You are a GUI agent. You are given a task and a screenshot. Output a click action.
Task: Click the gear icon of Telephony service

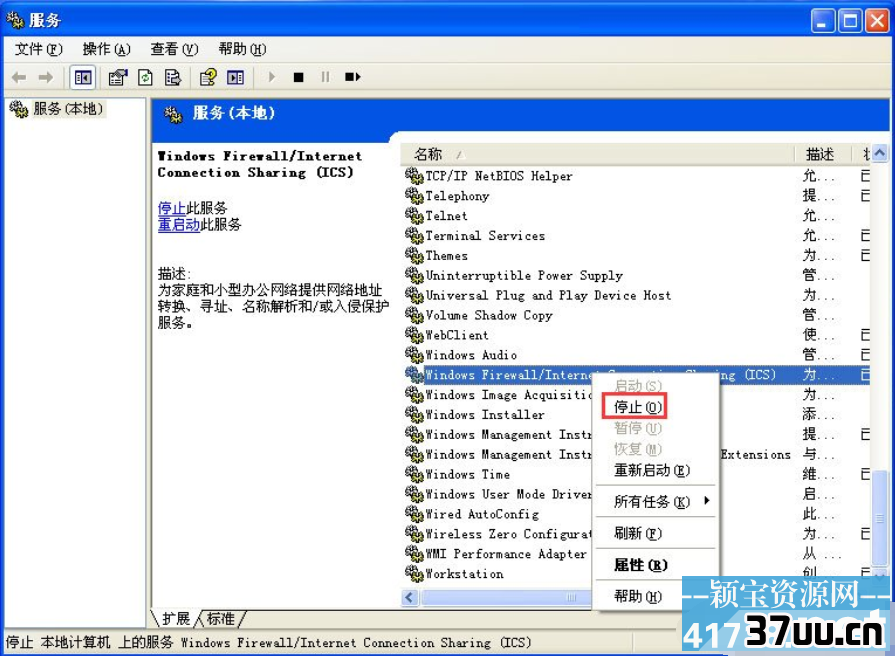click(414, 196)
